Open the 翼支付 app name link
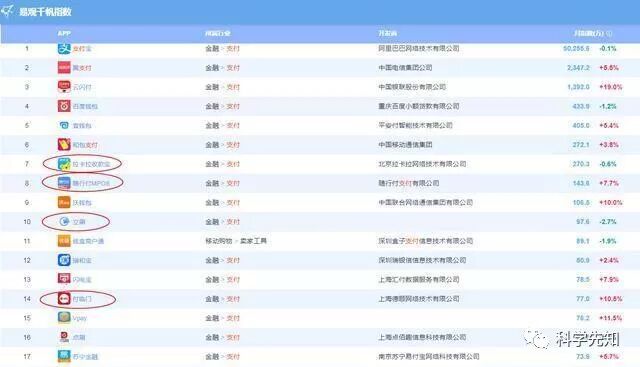 pos(82,68)
